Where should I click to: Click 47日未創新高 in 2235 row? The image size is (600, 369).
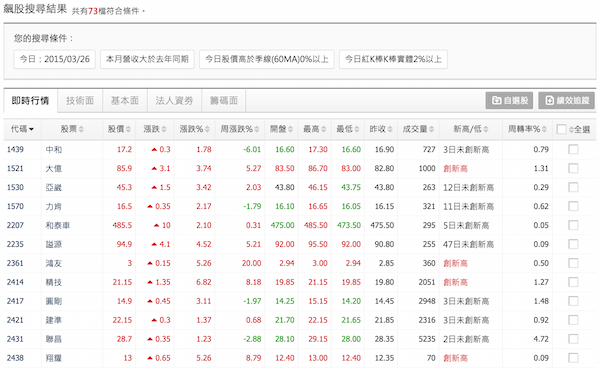click(468, 244)
